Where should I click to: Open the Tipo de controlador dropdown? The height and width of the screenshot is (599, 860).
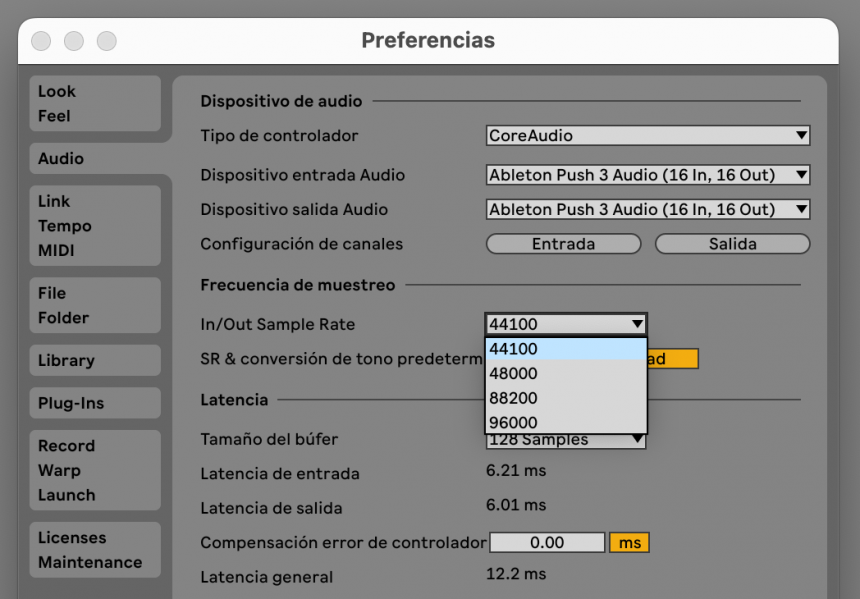(x=647, y=135)
